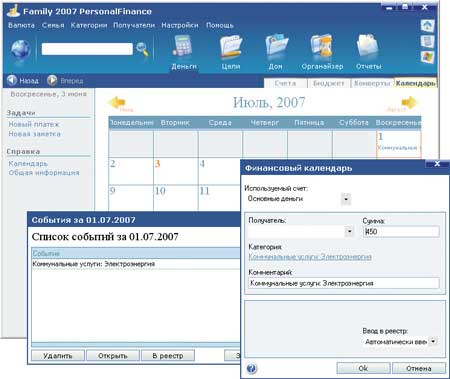Click the Среда column header

(x=220, y=123)
